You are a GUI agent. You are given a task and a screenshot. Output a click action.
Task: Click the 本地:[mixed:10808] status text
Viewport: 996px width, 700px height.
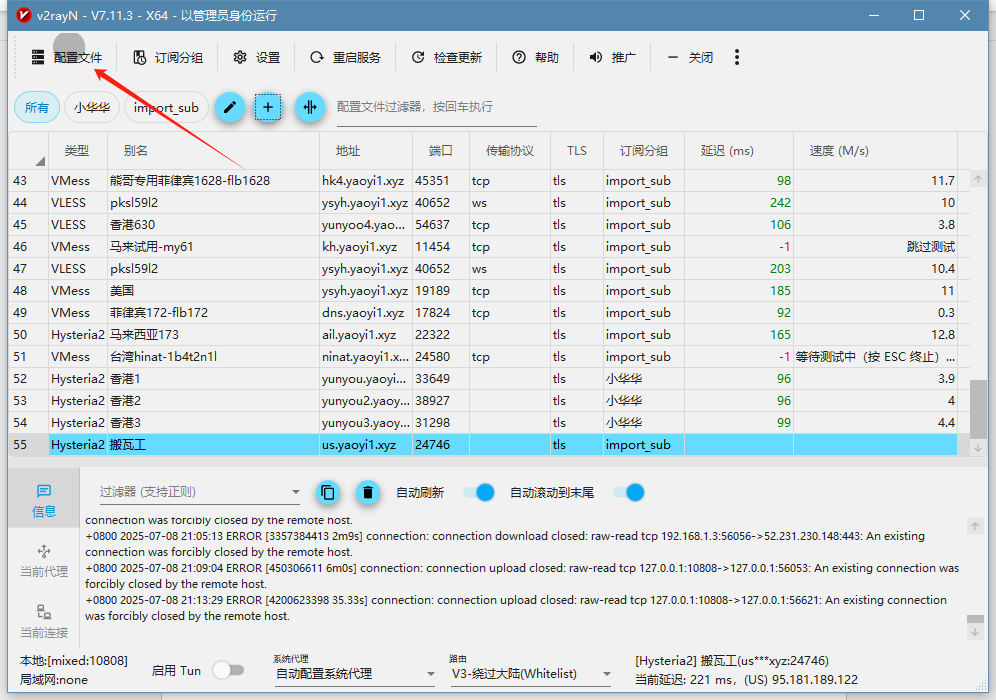(x=74, y=661)
